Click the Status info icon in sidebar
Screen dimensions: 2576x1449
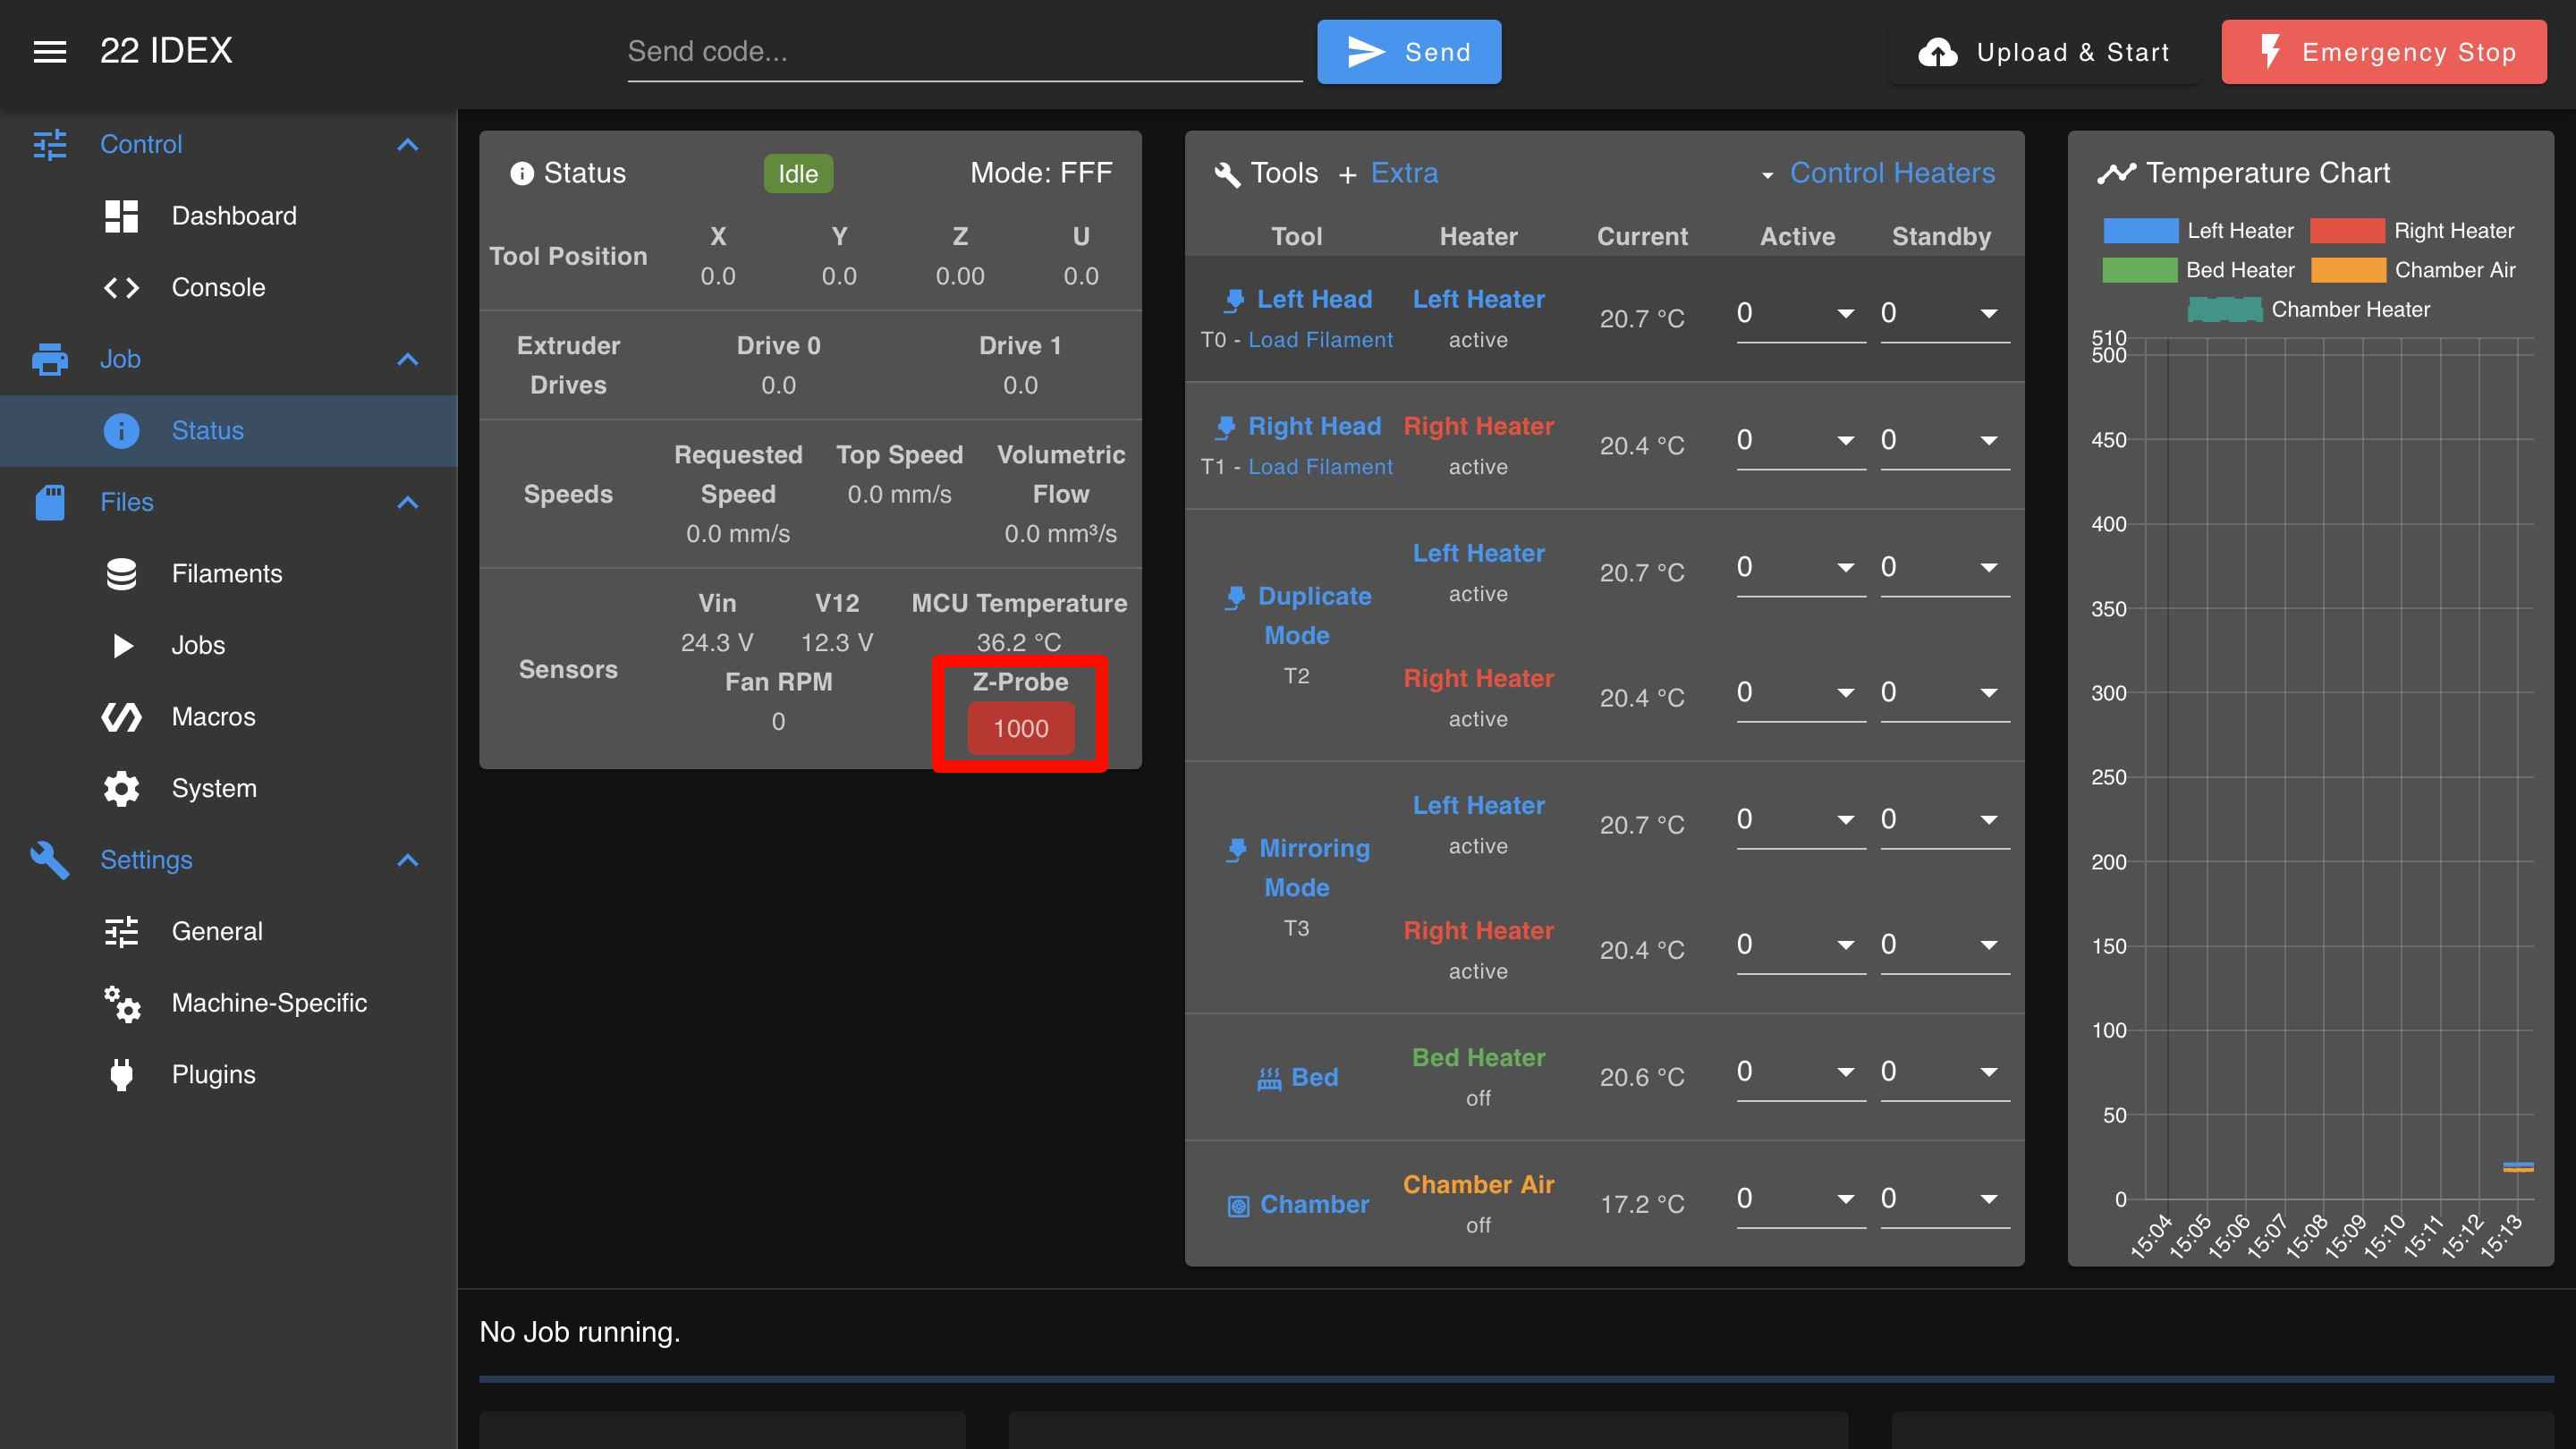(x=121, y=431)
